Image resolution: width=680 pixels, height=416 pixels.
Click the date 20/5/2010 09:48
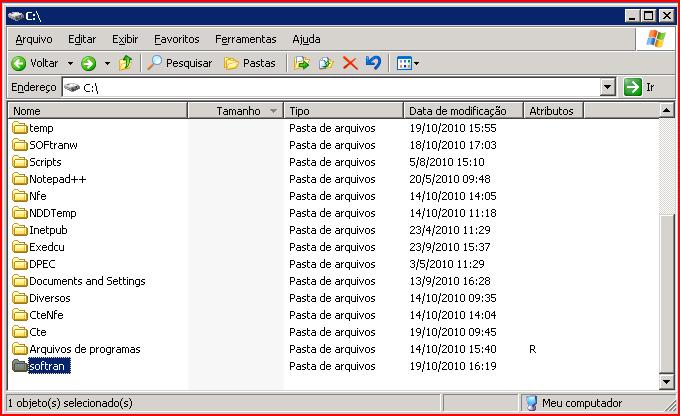tap(450, 179)
